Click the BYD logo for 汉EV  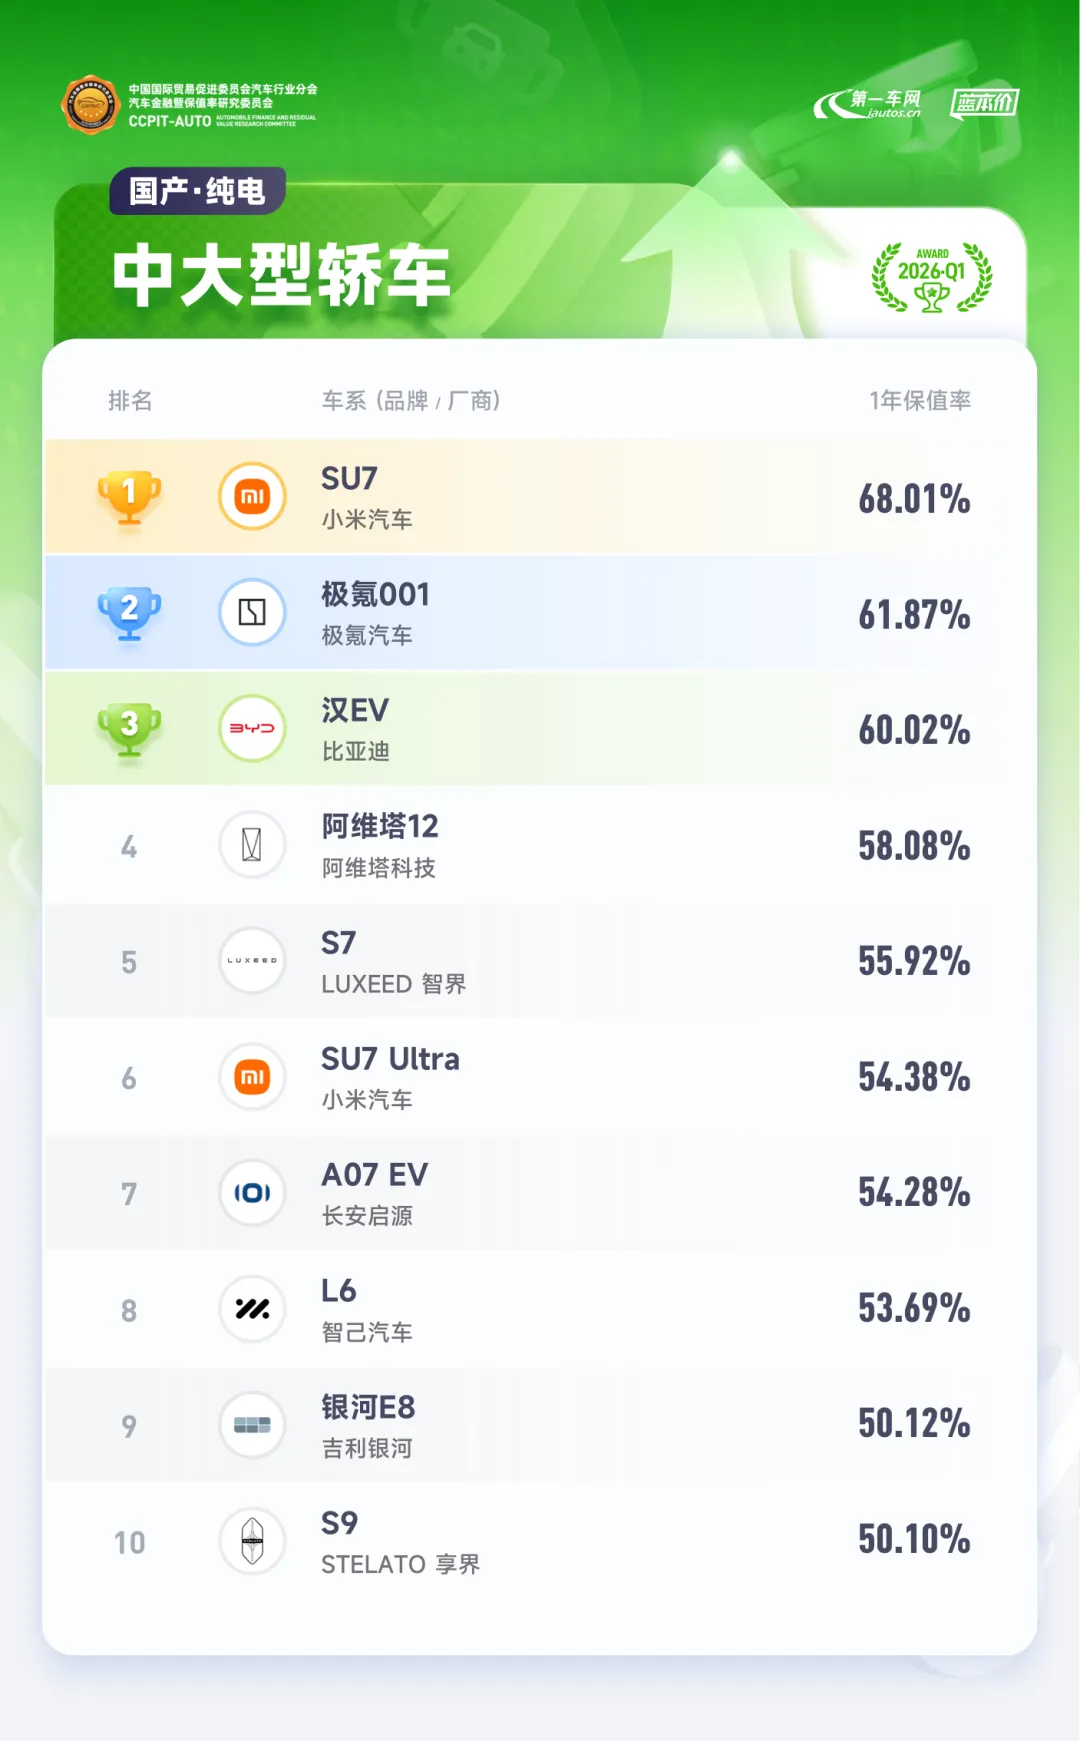(252, 728)
